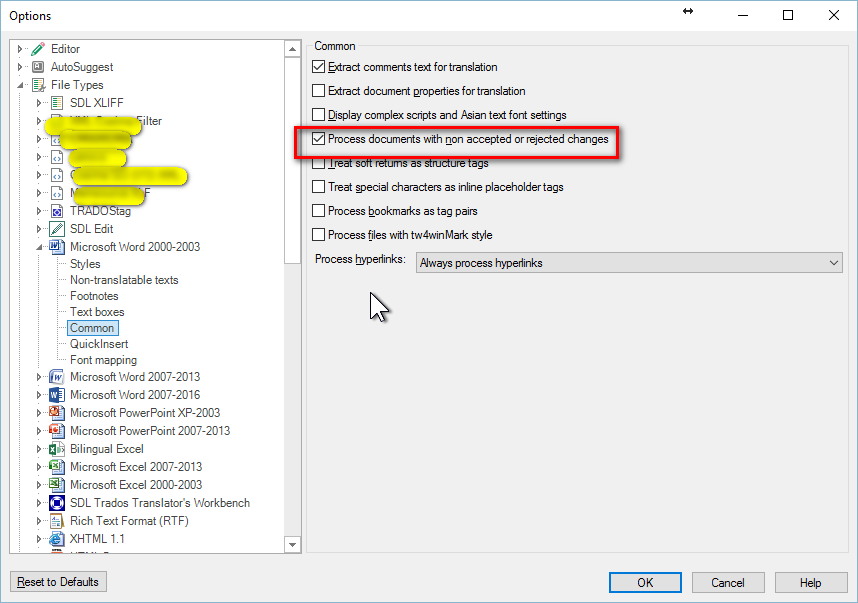The width and height of the screenshot is (858, 603).
Task: Click the Rich Text Format (RTF) icon
Action: (x=54, y=520)
